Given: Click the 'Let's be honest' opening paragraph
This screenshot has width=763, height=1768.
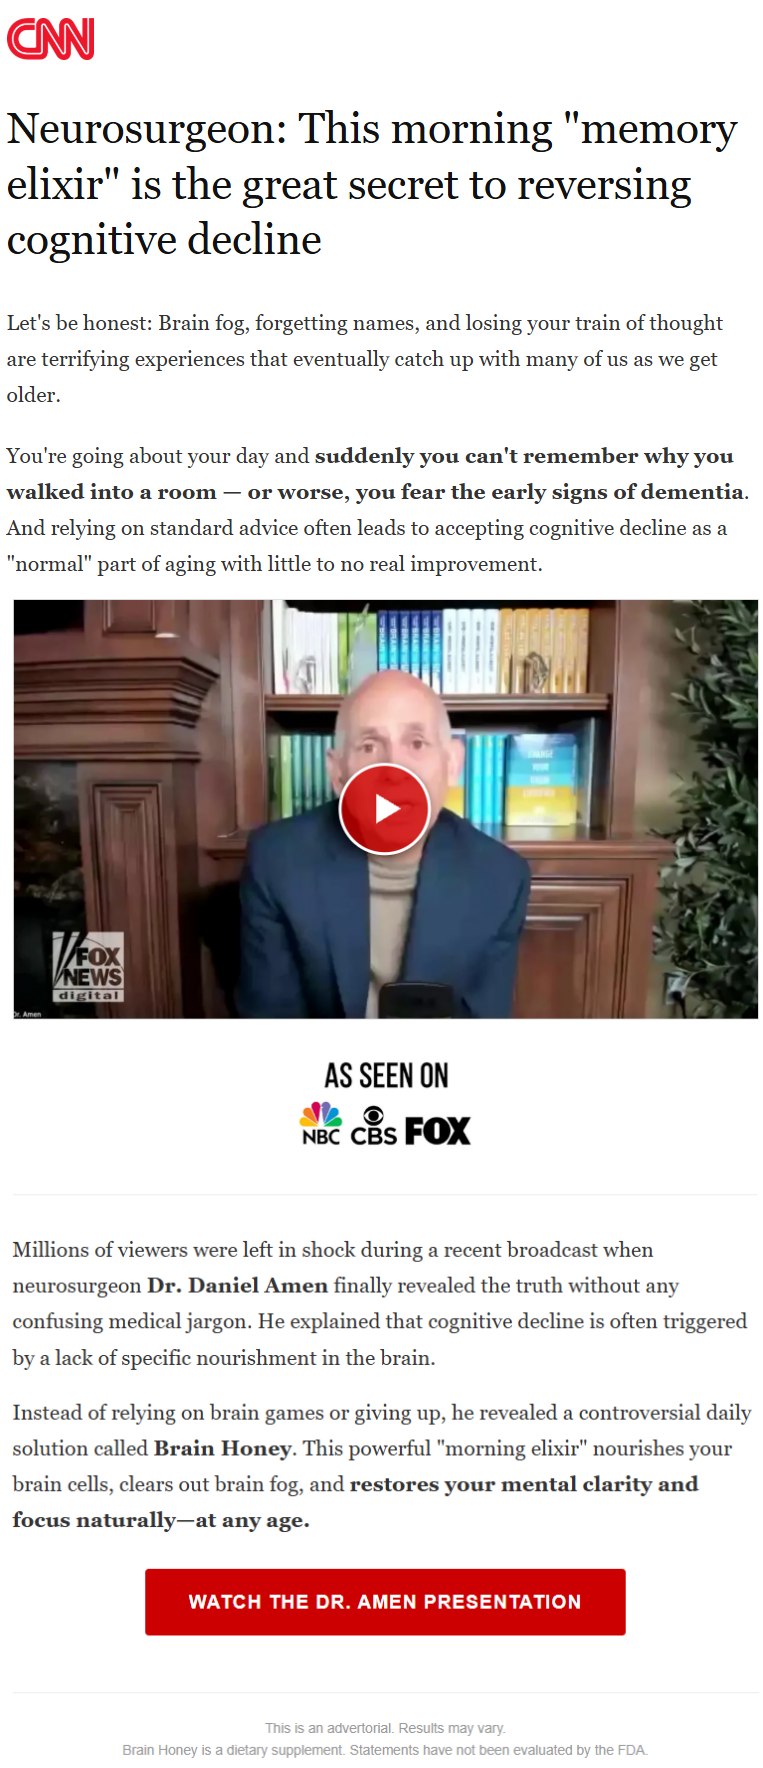Looking at the screenshot, I should [x=365, y=359].
